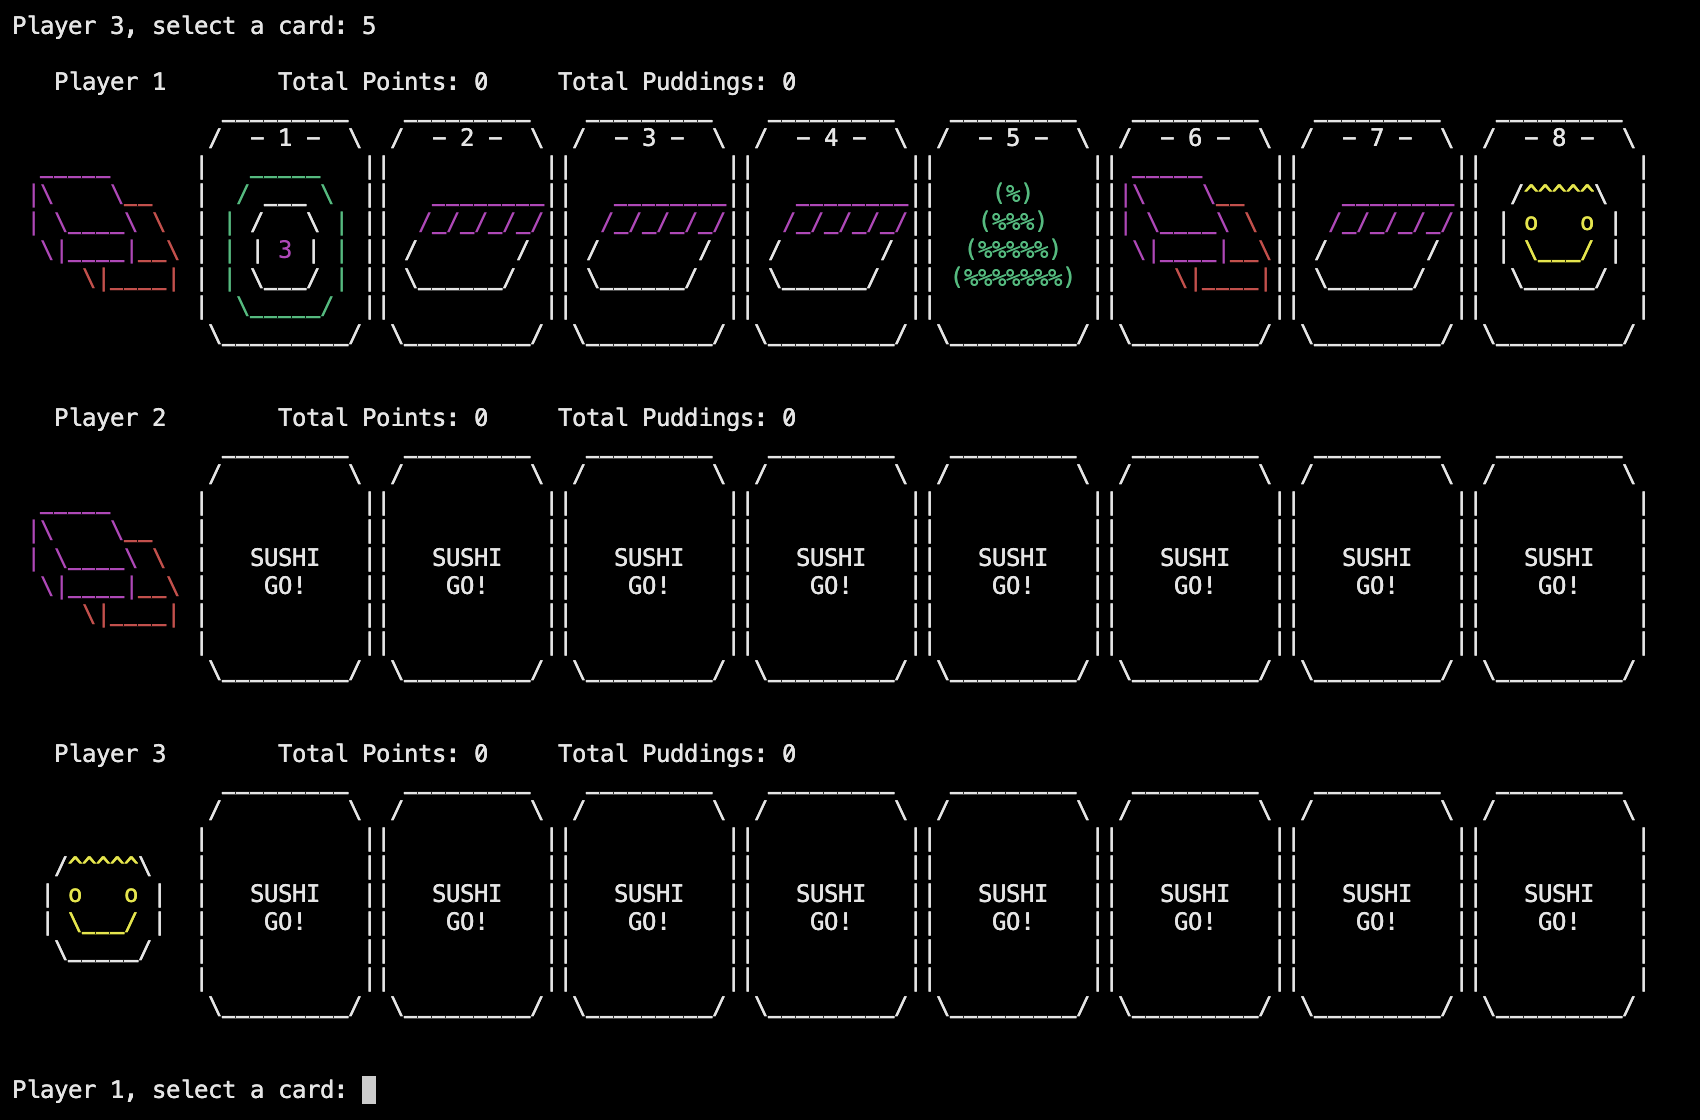The width and height of the screenshot is (1700, 1120).
Task: Click Player 3's first face-down SUSHI GO! card
Action: 285,906
